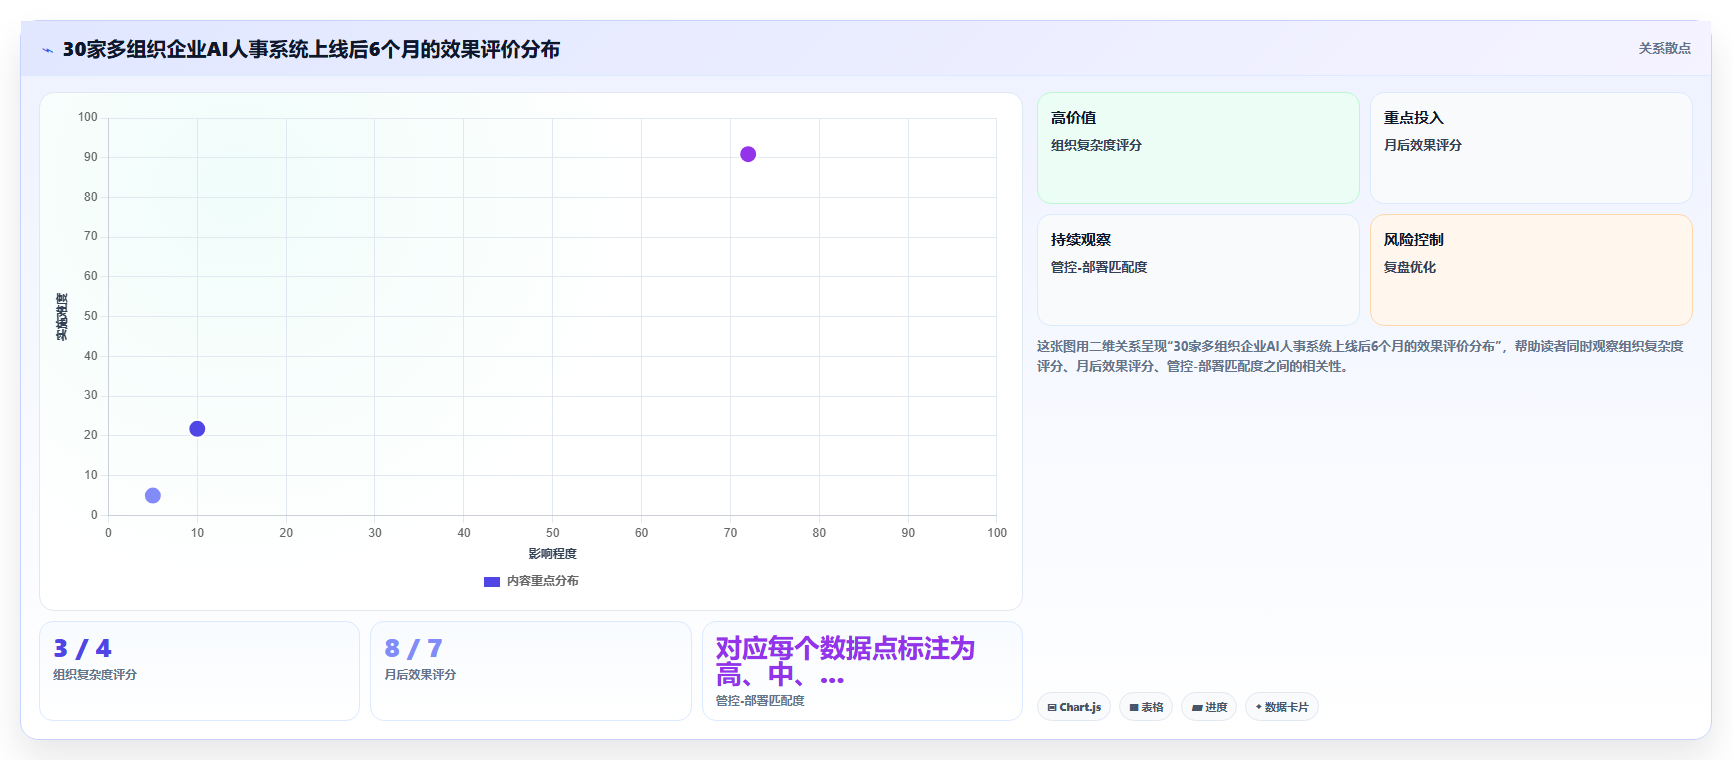This screenshot has width=1732, height=760.
Task: Click the 影响程度 x-axis title
Action: [552, 554]
